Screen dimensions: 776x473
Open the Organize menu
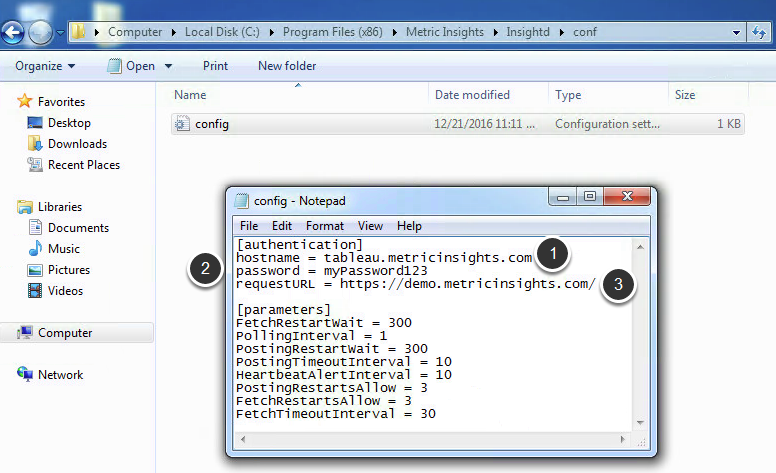coord(45,66)
